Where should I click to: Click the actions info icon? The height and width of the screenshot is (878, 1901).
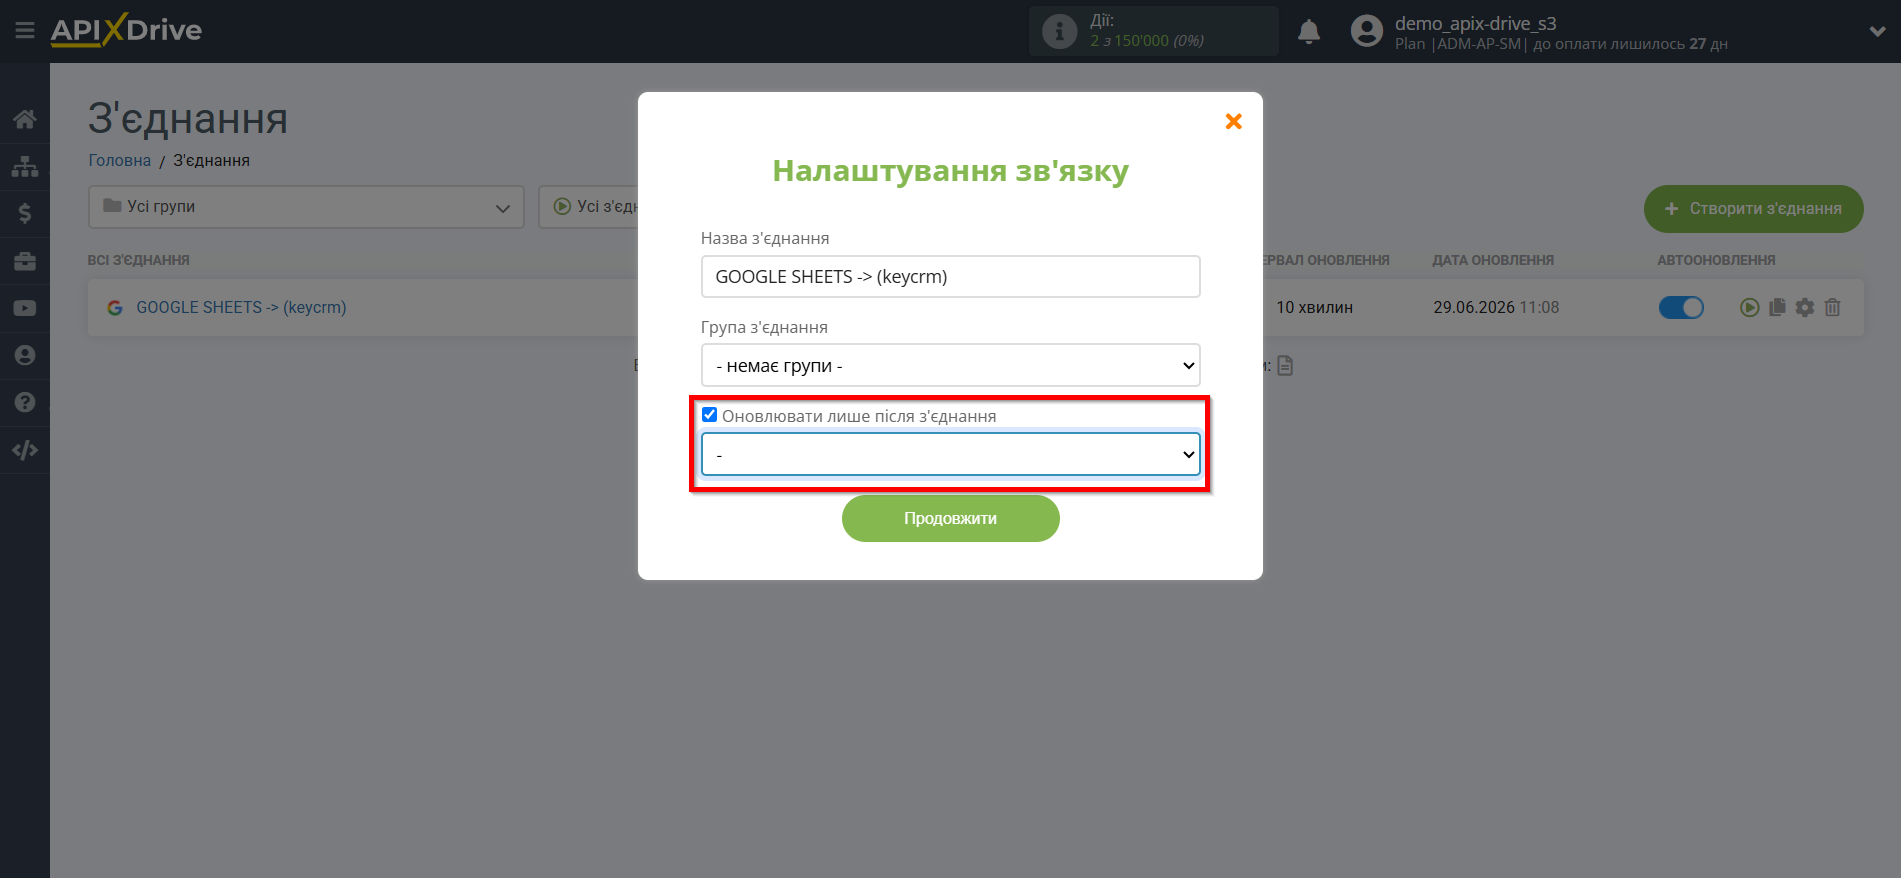(x=1059, y=32)
